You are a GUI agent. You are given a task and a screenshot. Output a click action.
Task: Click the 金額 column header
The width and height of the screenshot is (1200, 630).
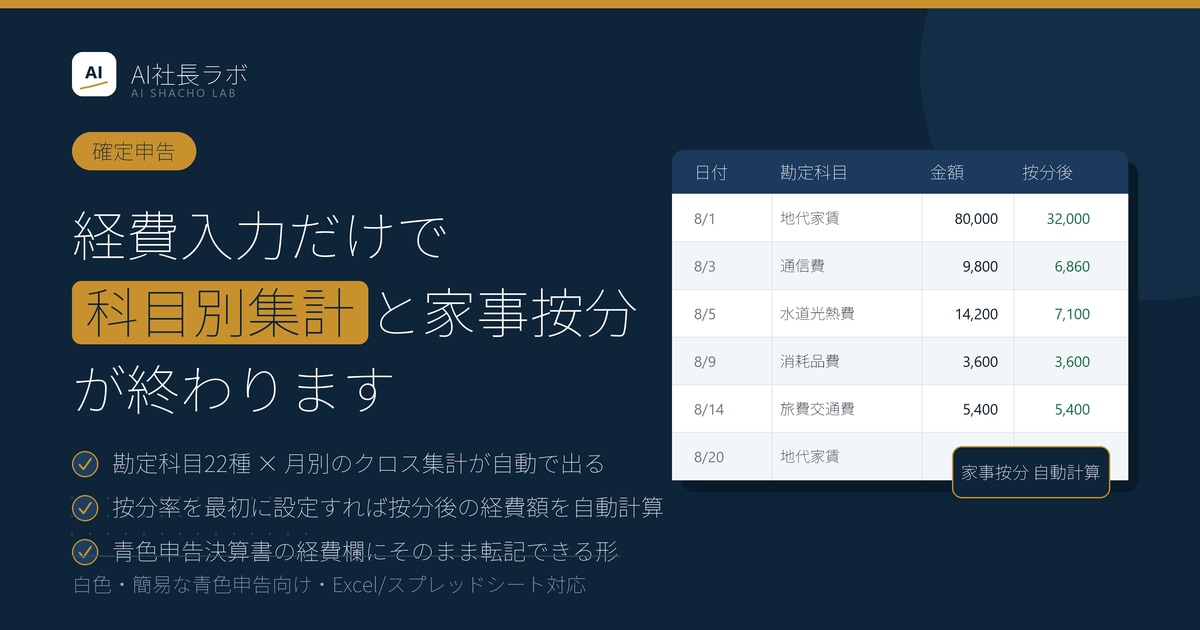947,173
